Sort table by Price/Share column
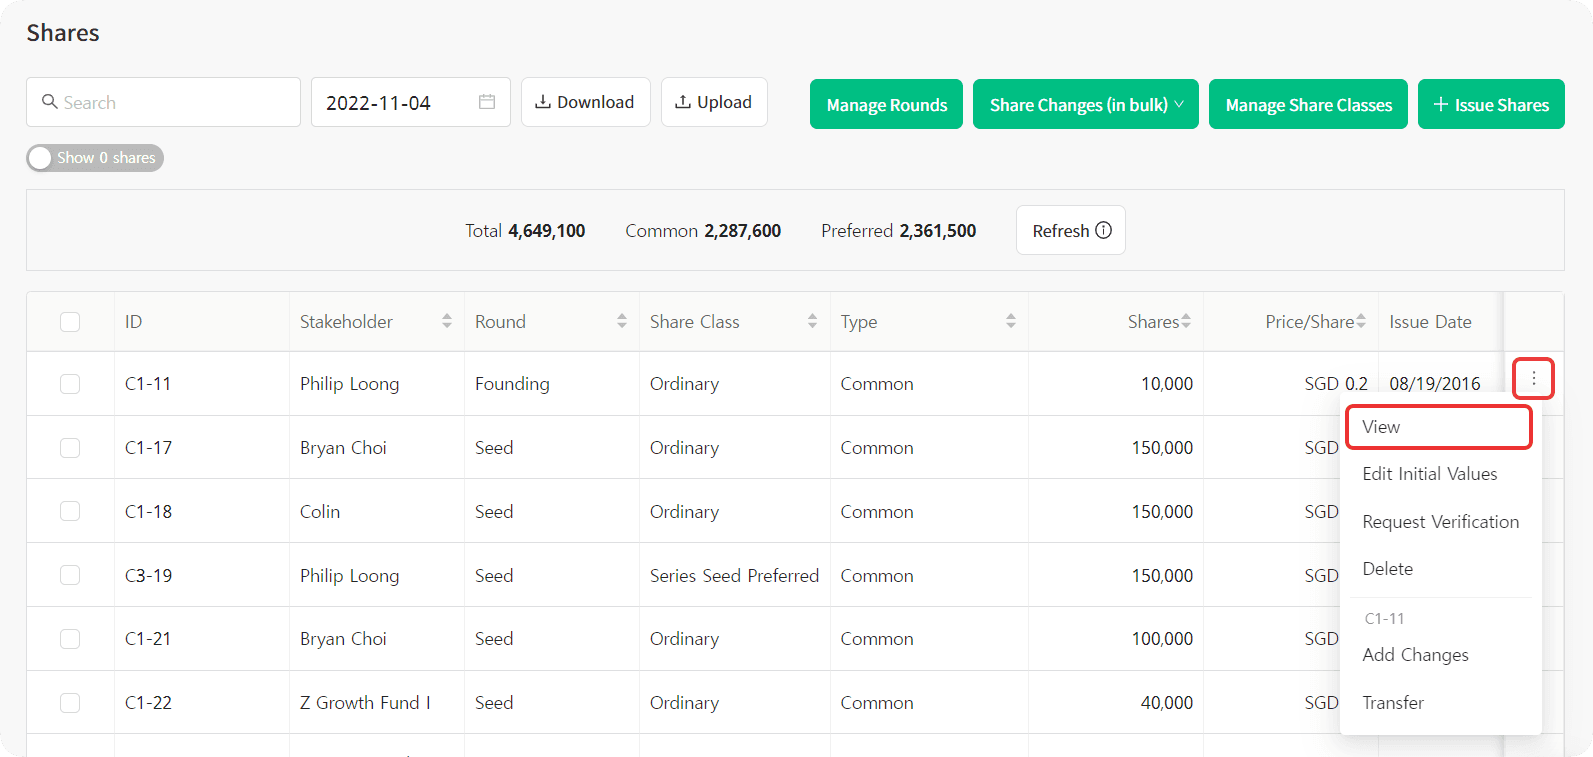The image size is (1593, 757). click(x=1361, y=321)
